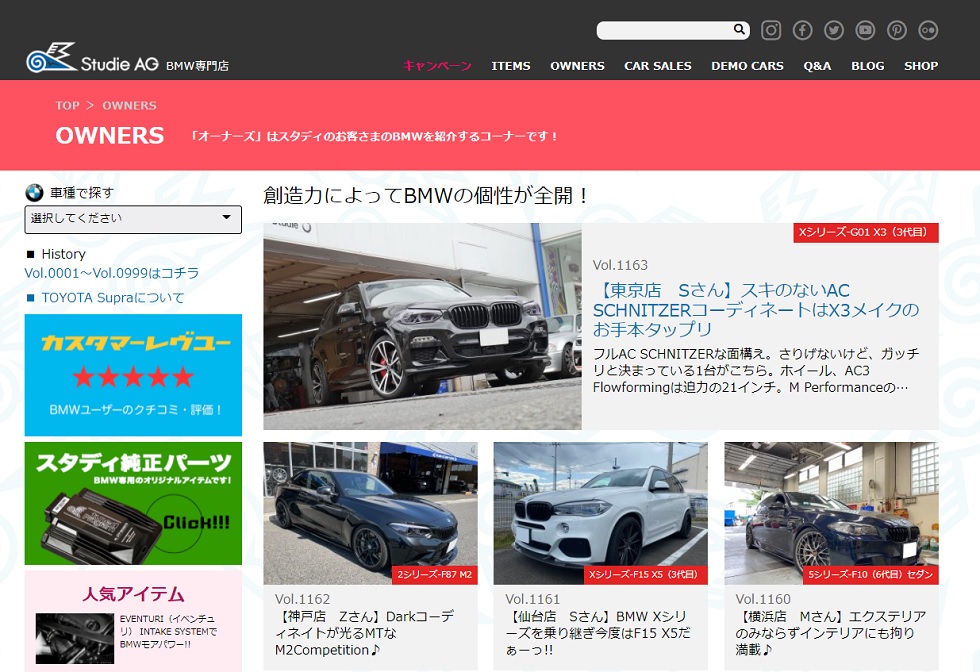Click the Vol.1160 label

coord(763,599)
